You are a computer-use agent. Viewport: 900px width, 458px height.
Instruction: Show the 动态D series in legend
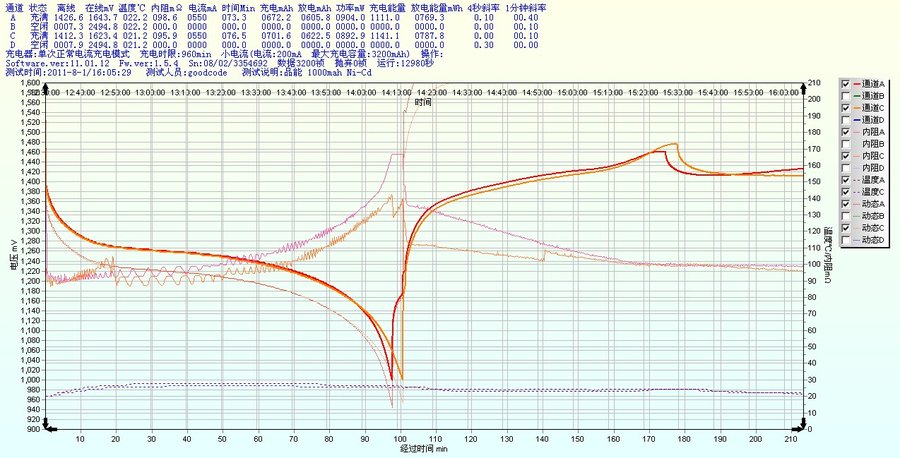pos(846,239)
